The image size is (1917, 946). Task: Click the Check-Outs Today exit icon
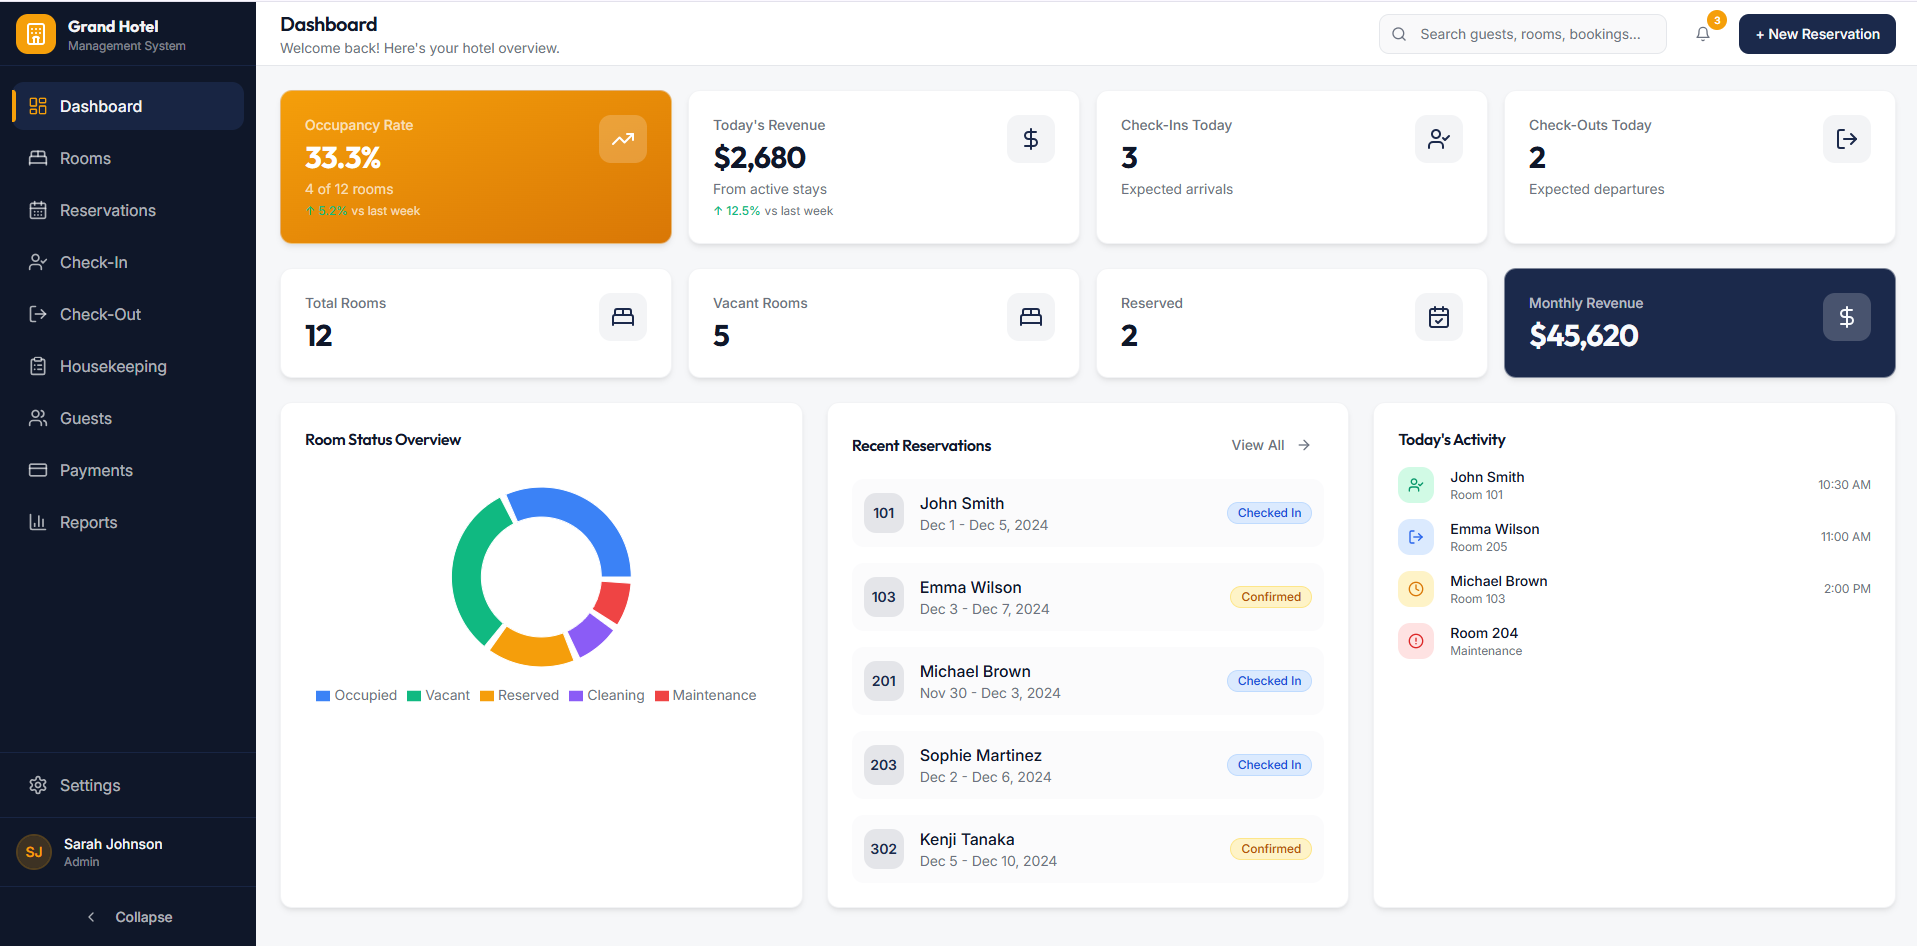point(1847,139)
